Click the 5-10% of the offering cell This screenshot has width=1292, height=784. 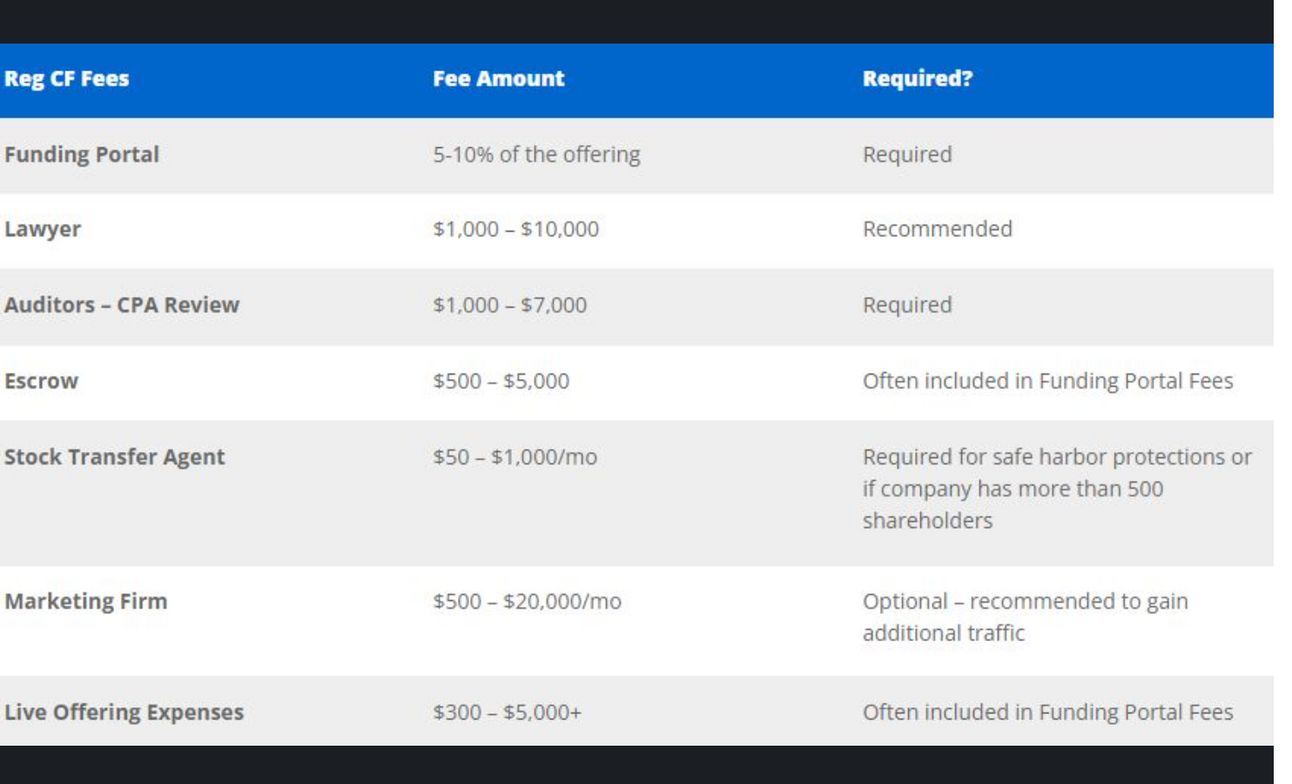(x=536, y=155)
